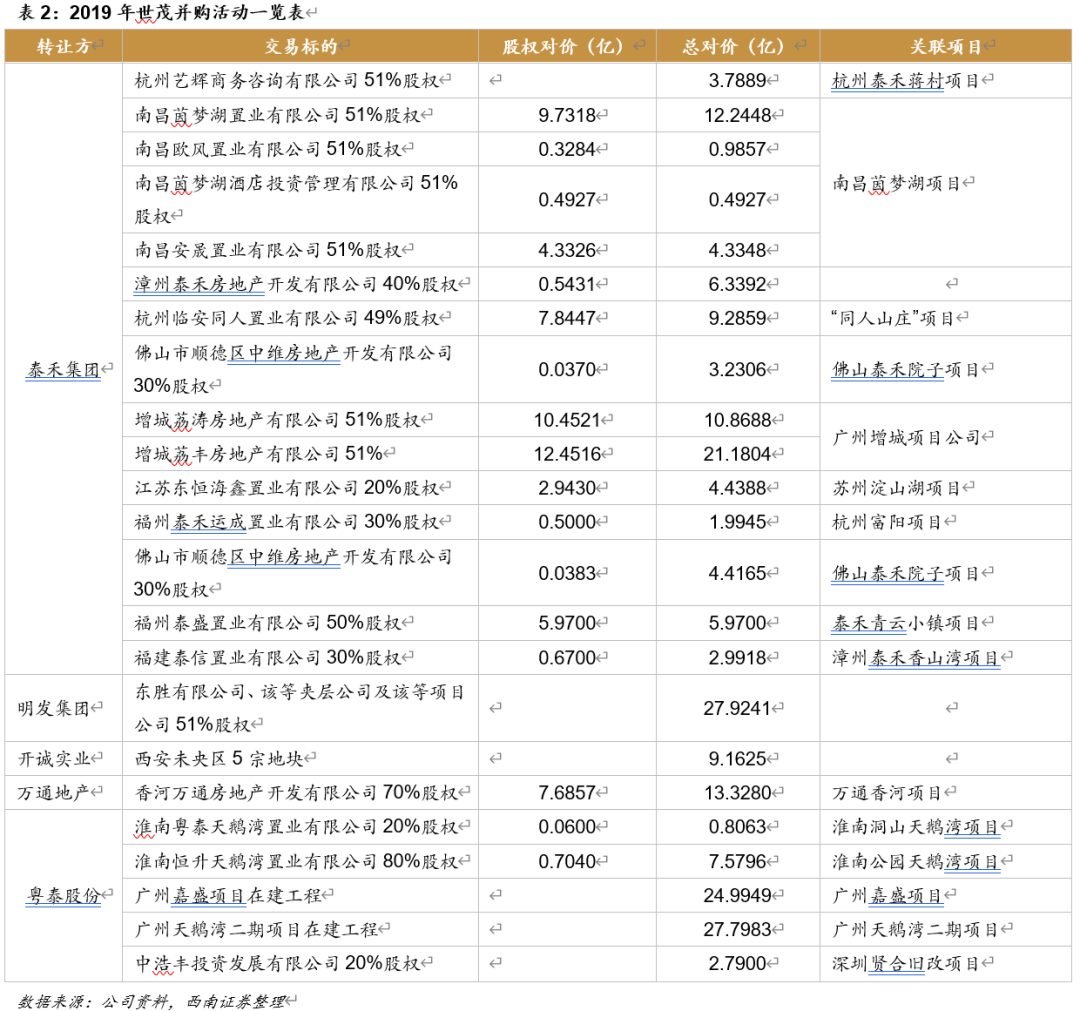Viewport: 1080px width, 1011px height.
Task: Click the total price value 21.1804
Action: pyautogui.click(x=737, y=454)
